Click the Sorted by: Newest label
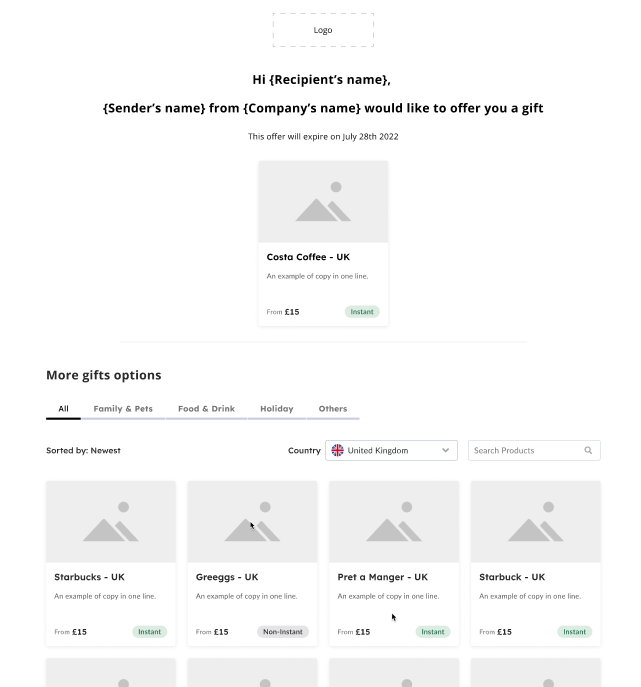641x687 pixels. pyautogui.click(x=83, y=450)
